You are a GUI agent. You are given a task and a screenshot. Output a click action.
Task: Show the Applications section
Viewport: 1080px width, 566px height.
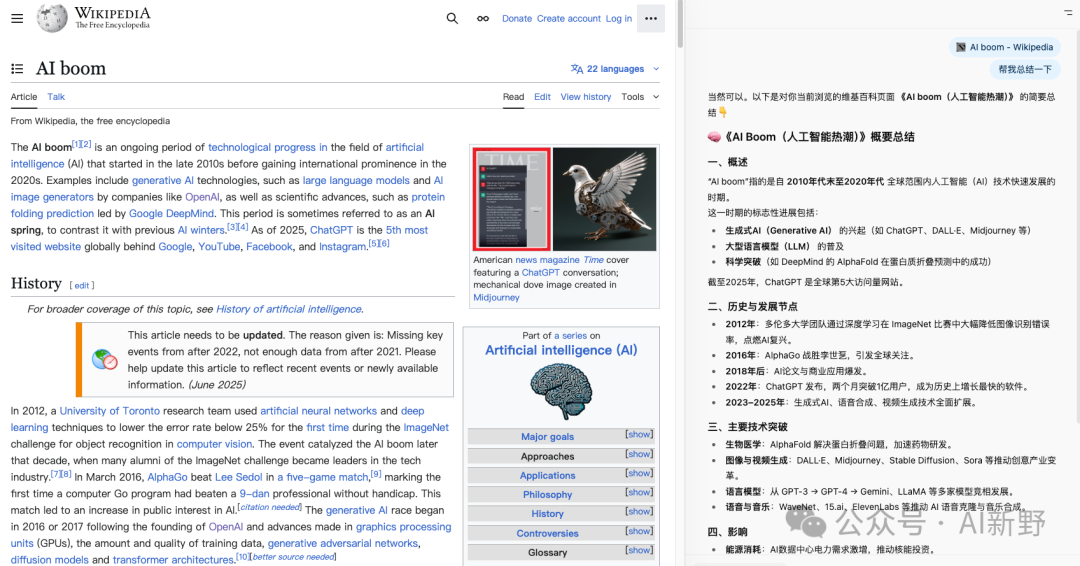coord(638,474)
